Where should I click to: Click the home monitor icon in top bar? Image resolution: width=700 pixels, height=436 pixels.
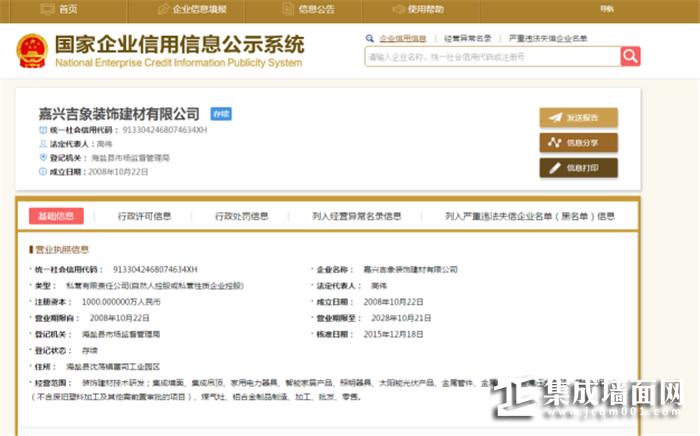coord(47,9)
